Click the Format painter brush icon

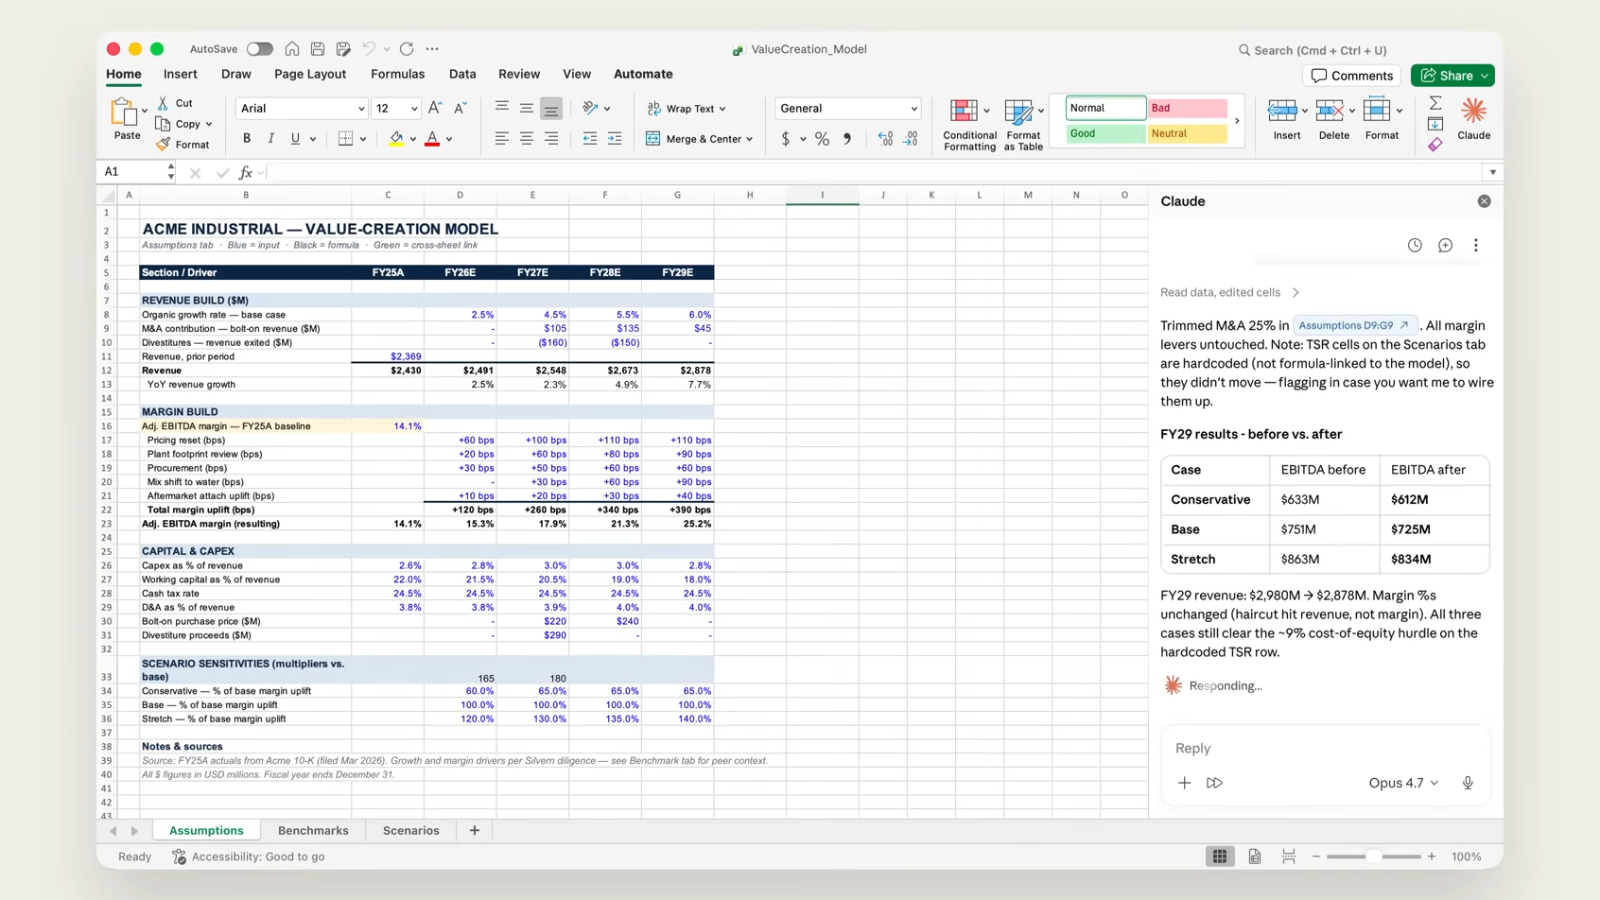pos(163,144)
